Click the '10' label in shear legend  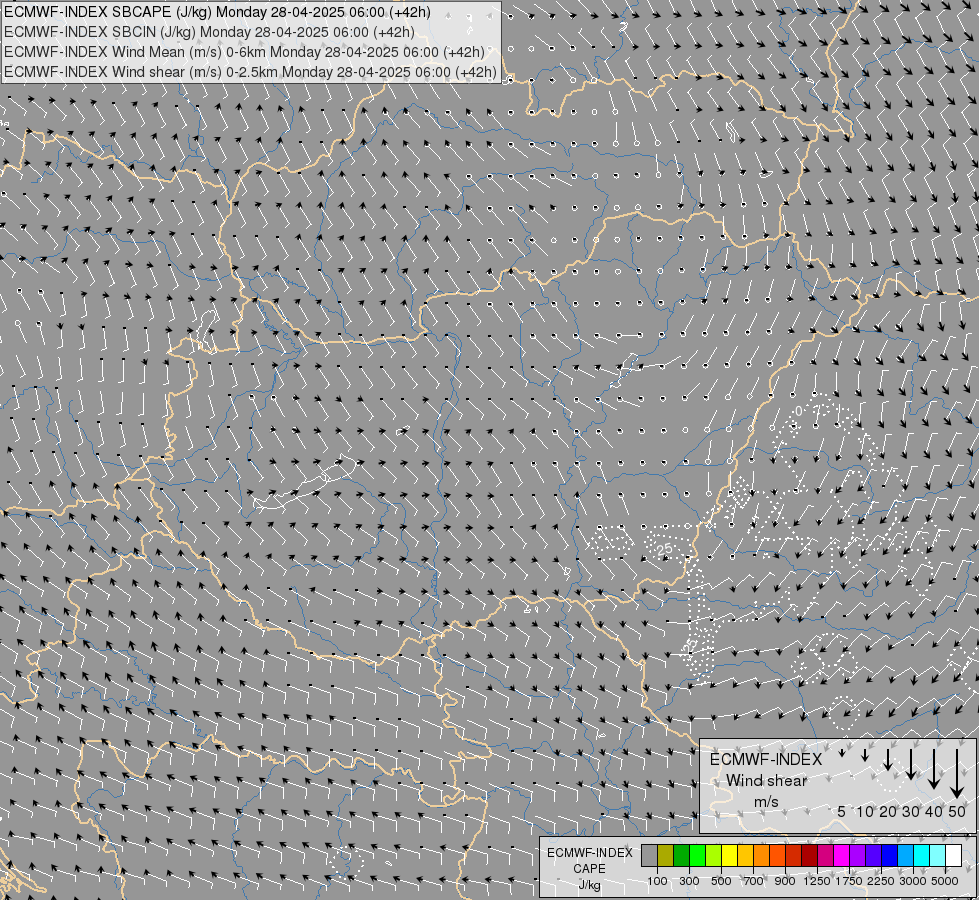click(865, 811)
